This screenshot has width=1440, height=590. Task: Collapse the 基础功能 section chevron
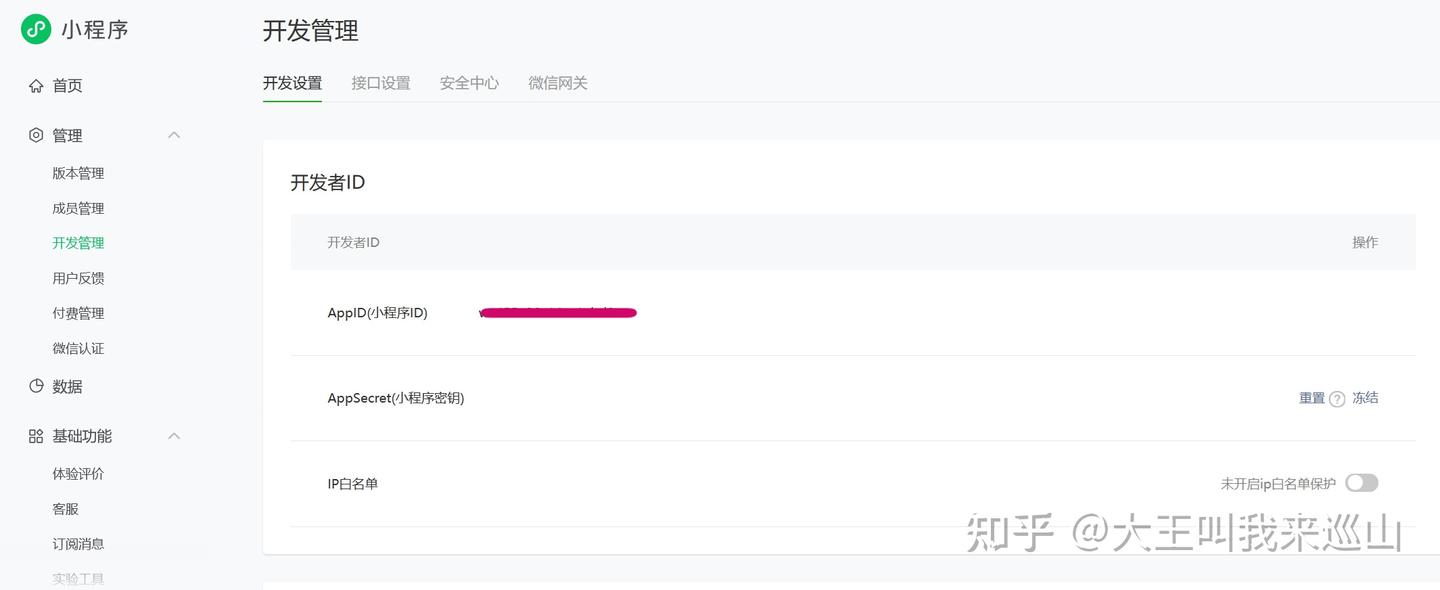click(174, 436)
